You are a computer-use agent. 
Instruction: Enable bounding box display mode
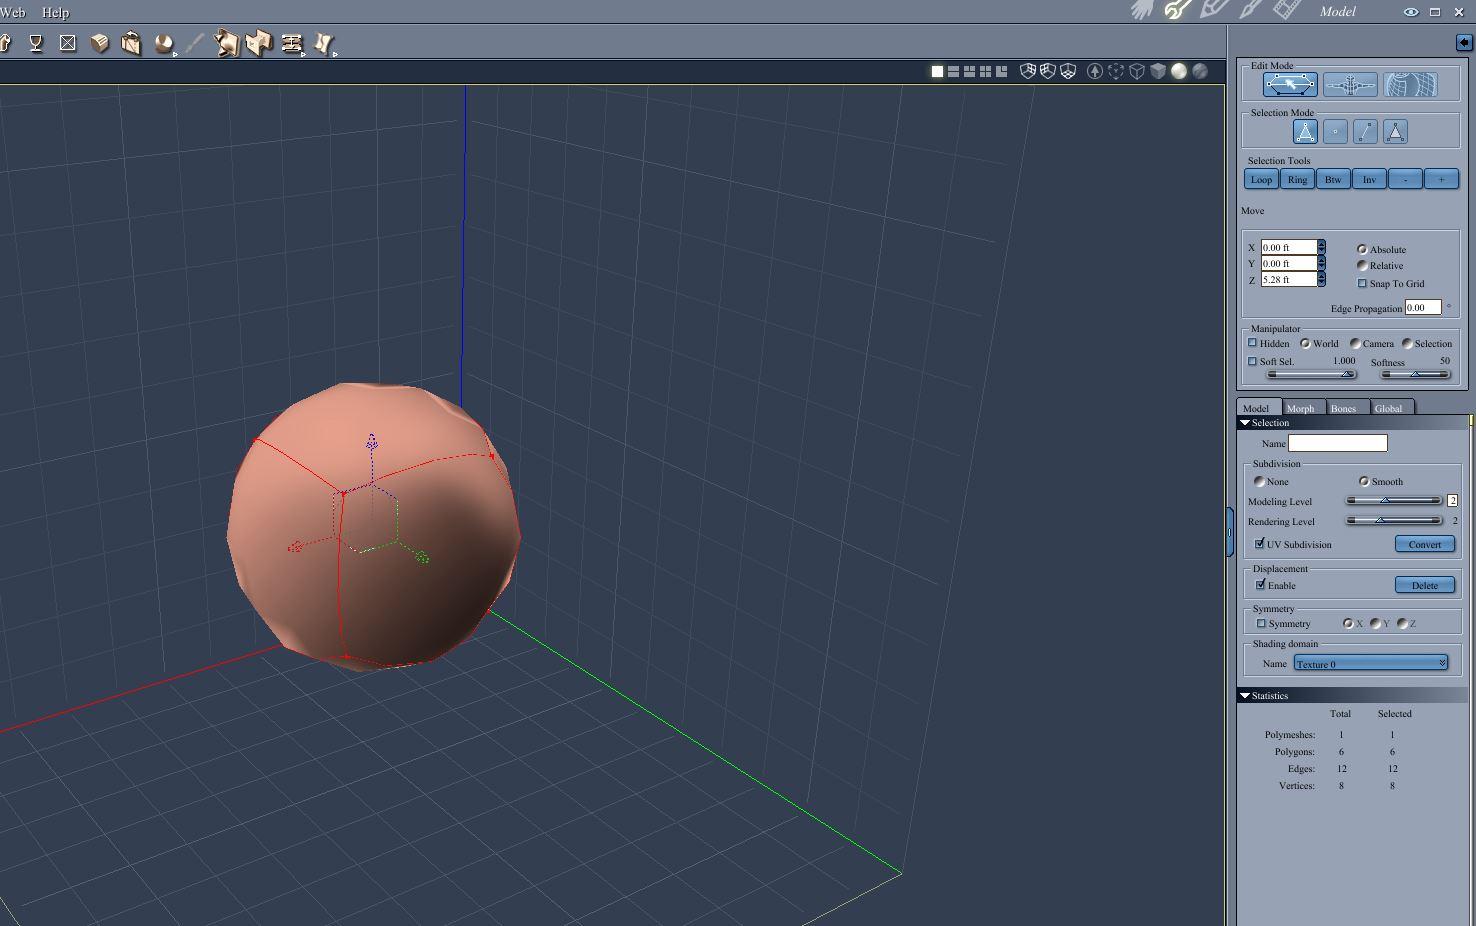point(1116,71)
